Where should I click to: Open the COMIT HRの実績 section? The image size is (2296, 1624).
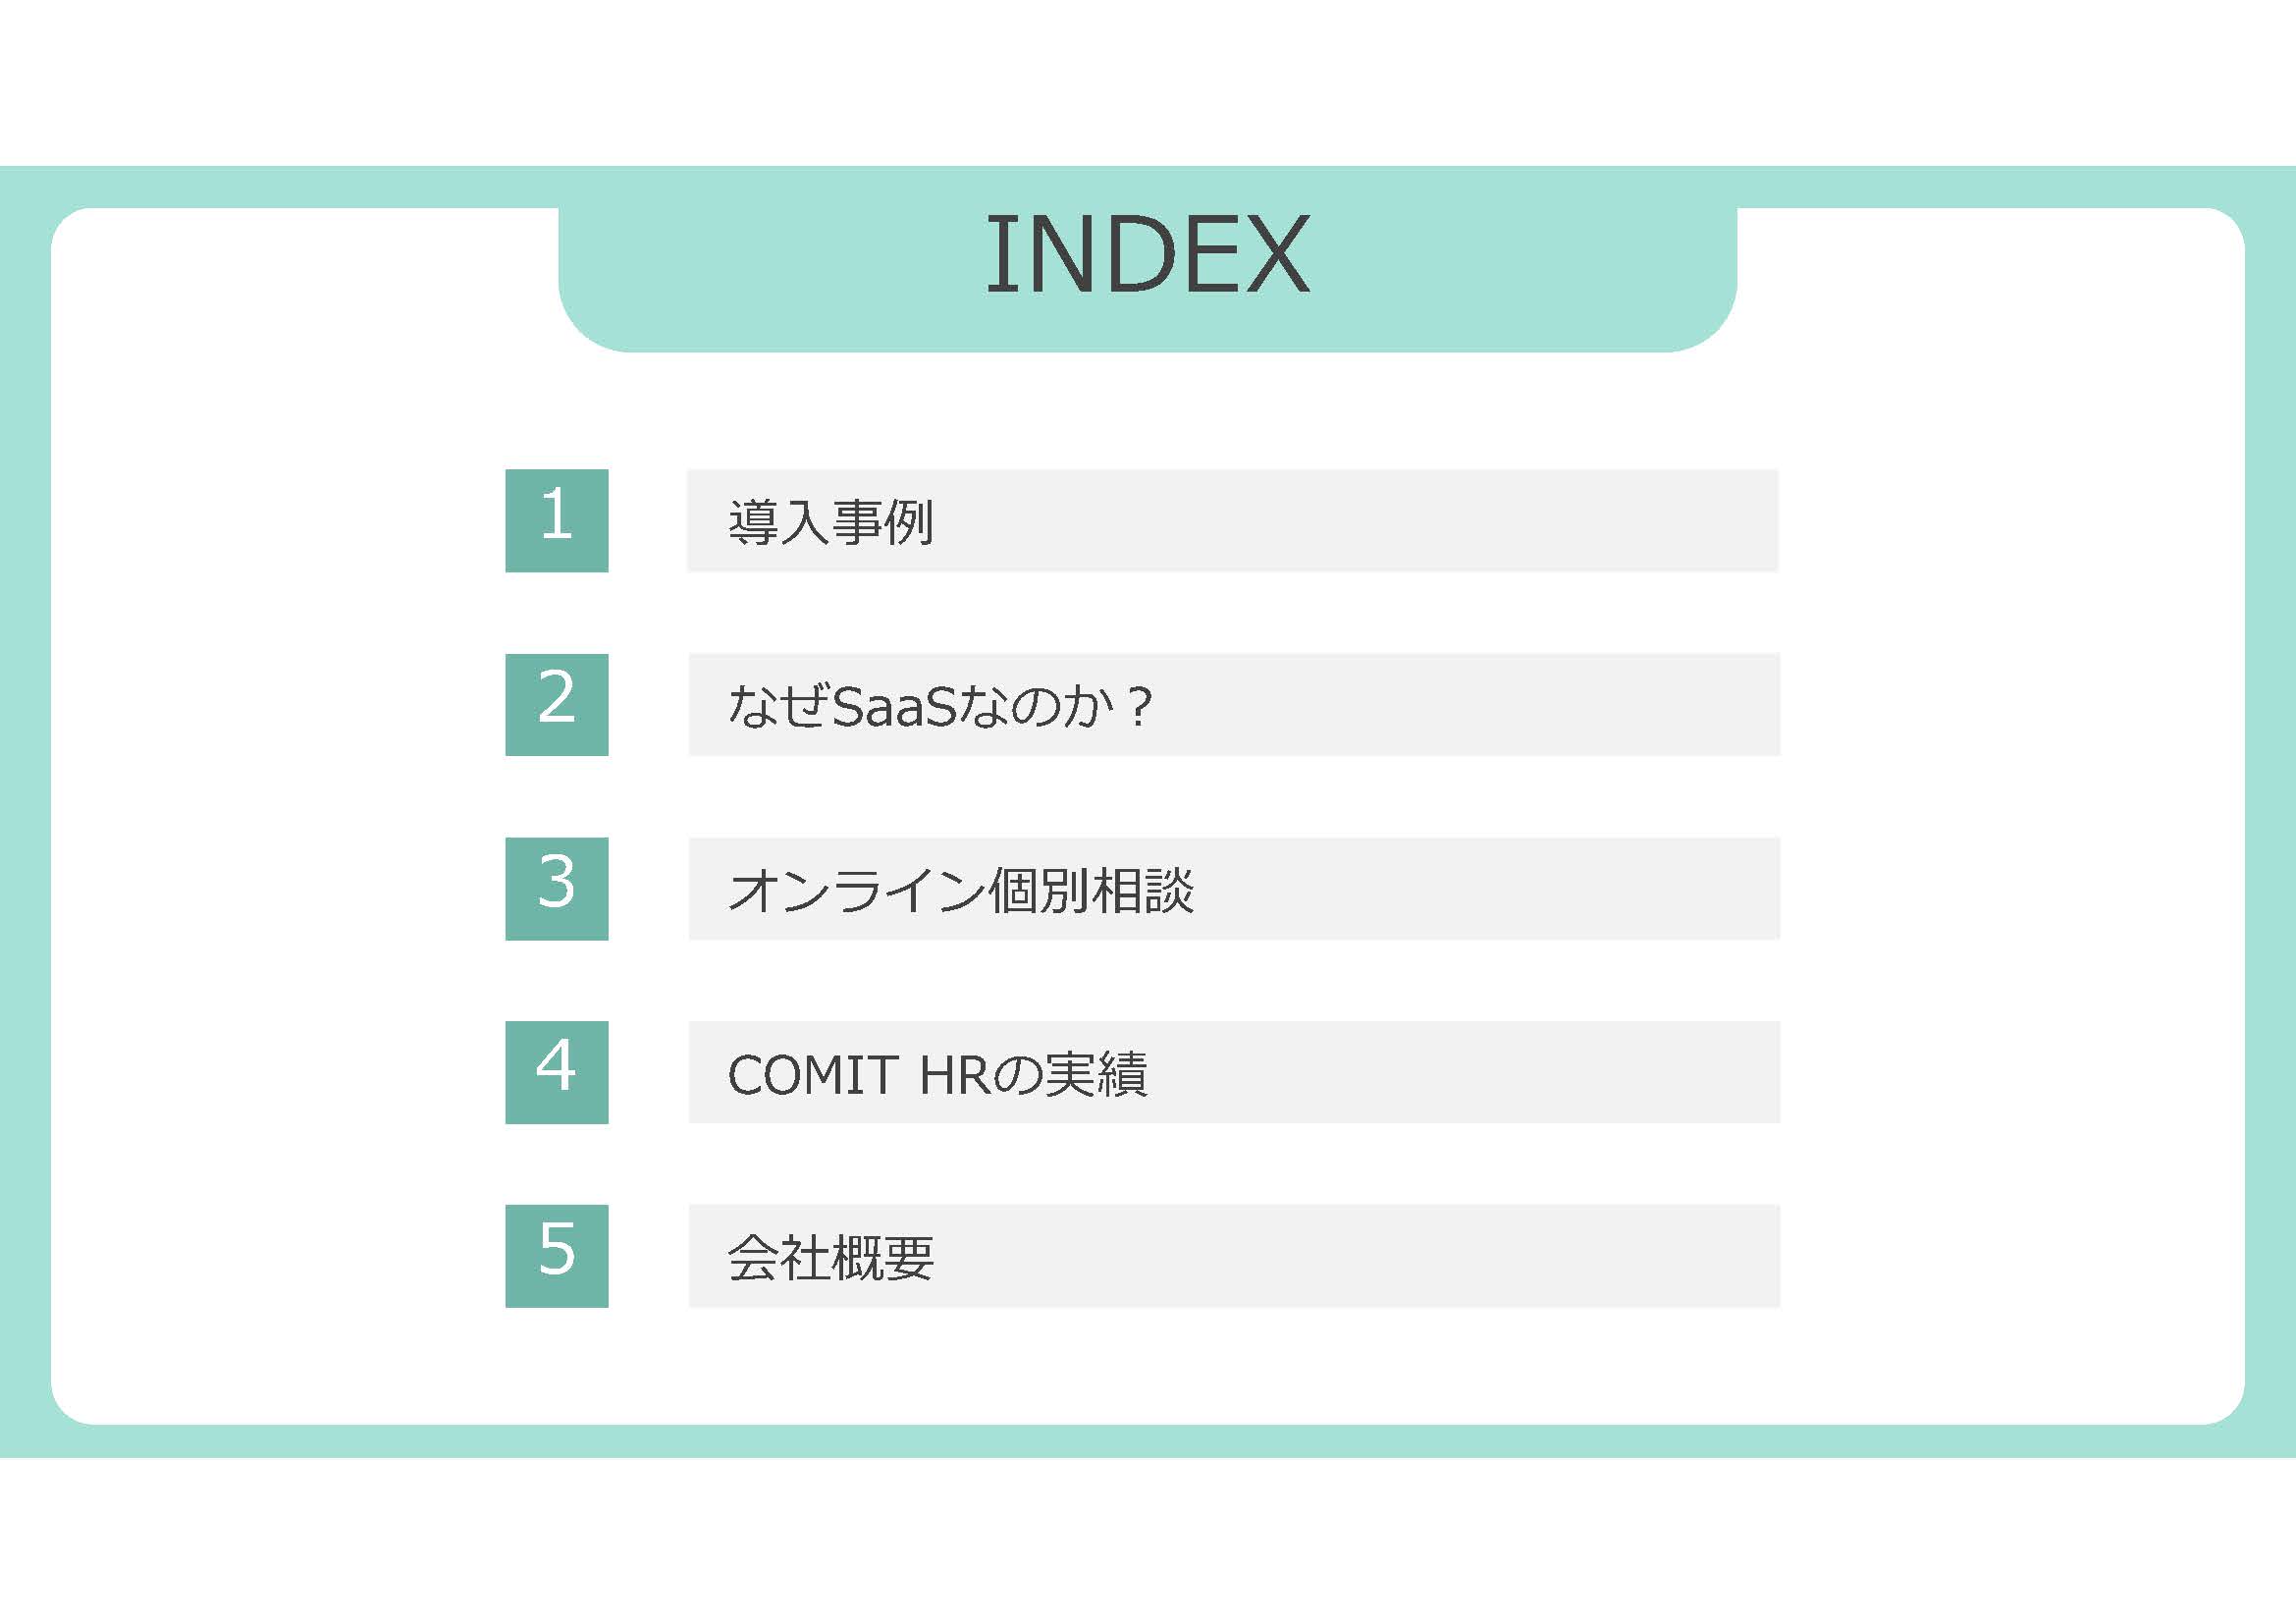click(x=1234, y=1072)
